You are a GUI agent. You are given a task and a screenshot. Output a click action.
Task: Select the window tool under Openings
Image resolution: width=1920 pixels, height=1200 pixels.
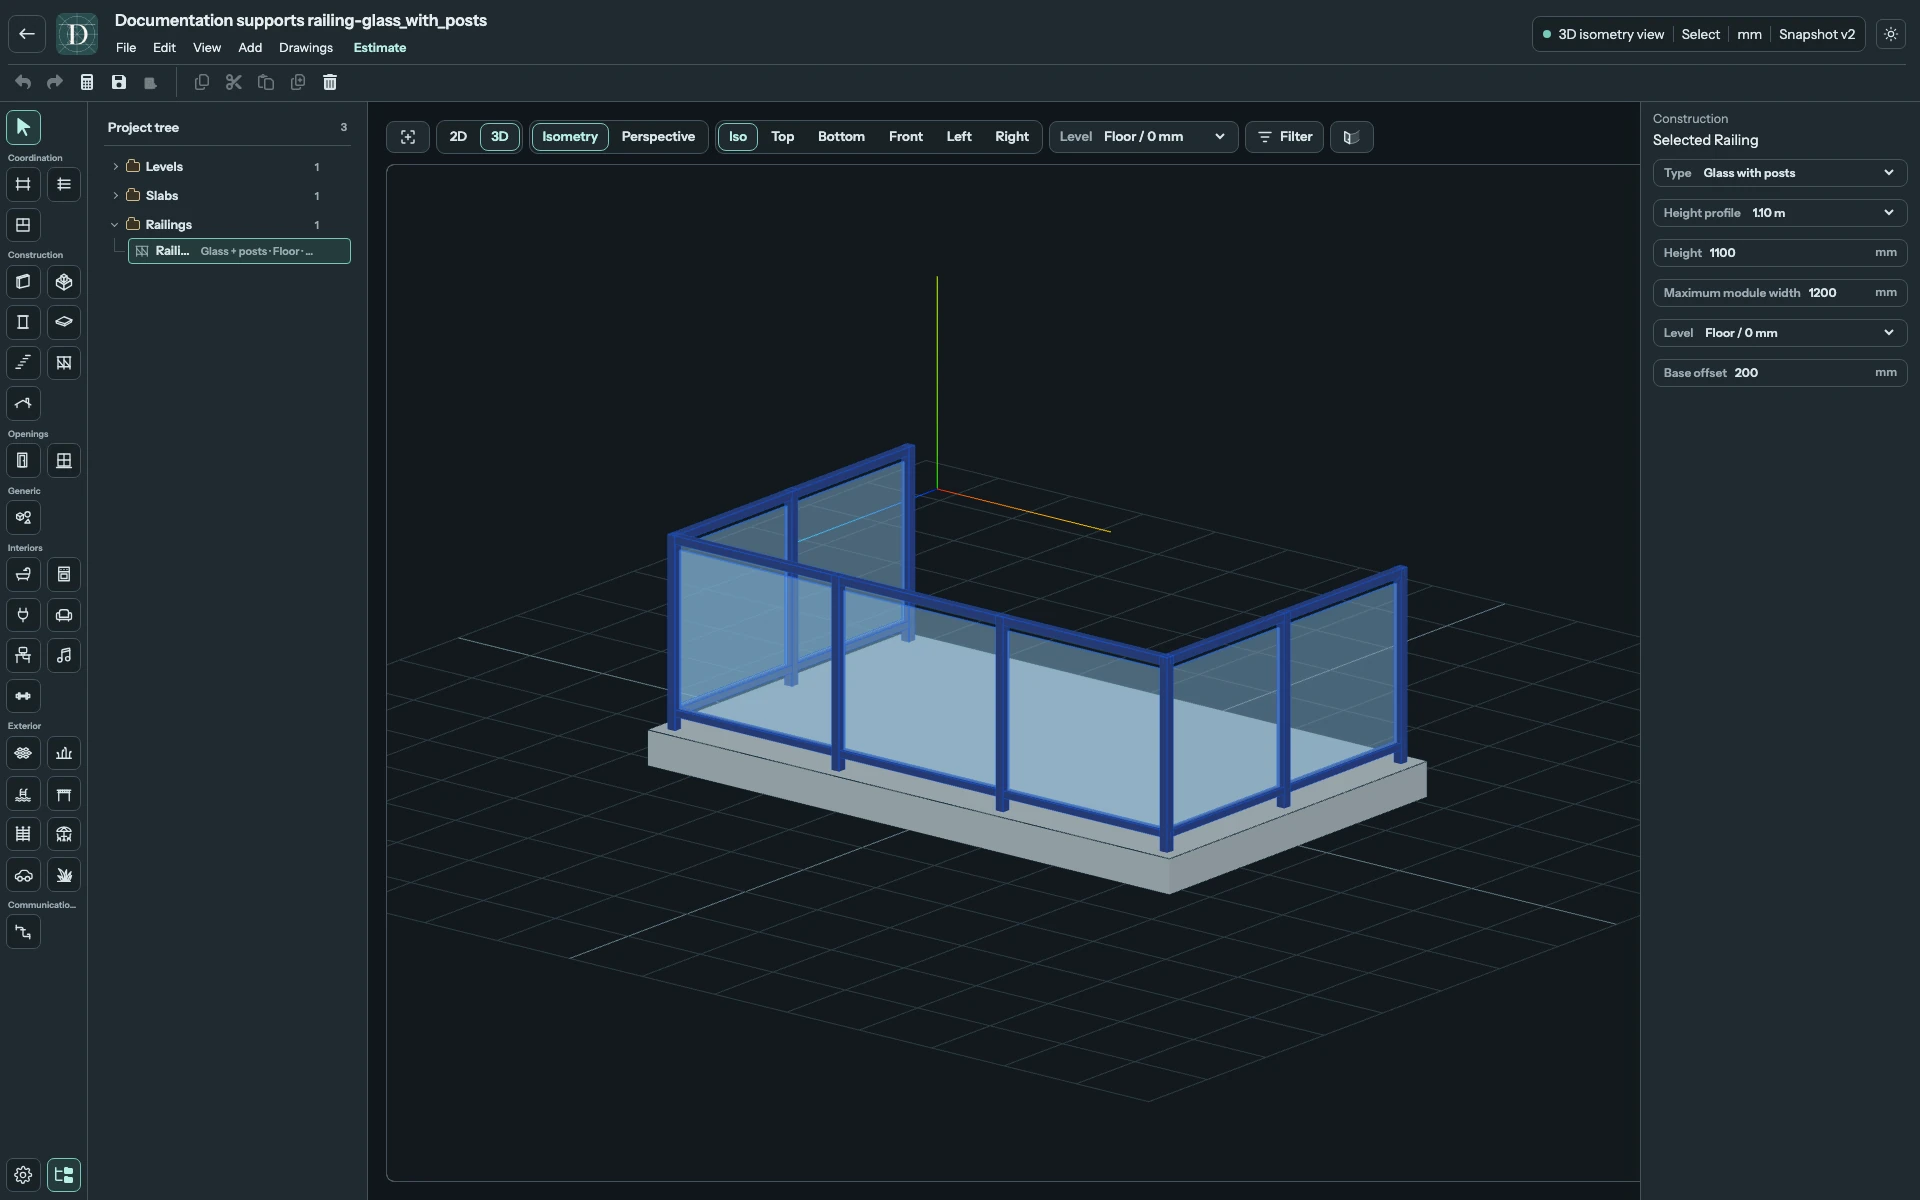(64, 461)
